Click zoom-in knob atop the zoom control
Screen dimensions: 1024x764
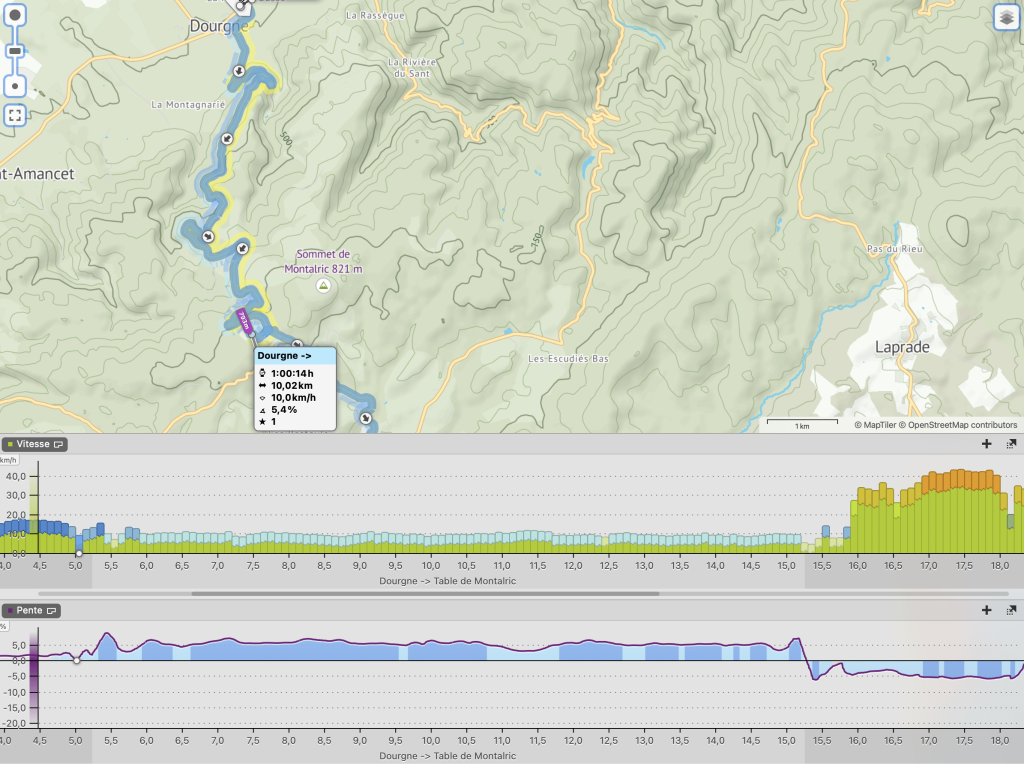[x=15, y=18]
